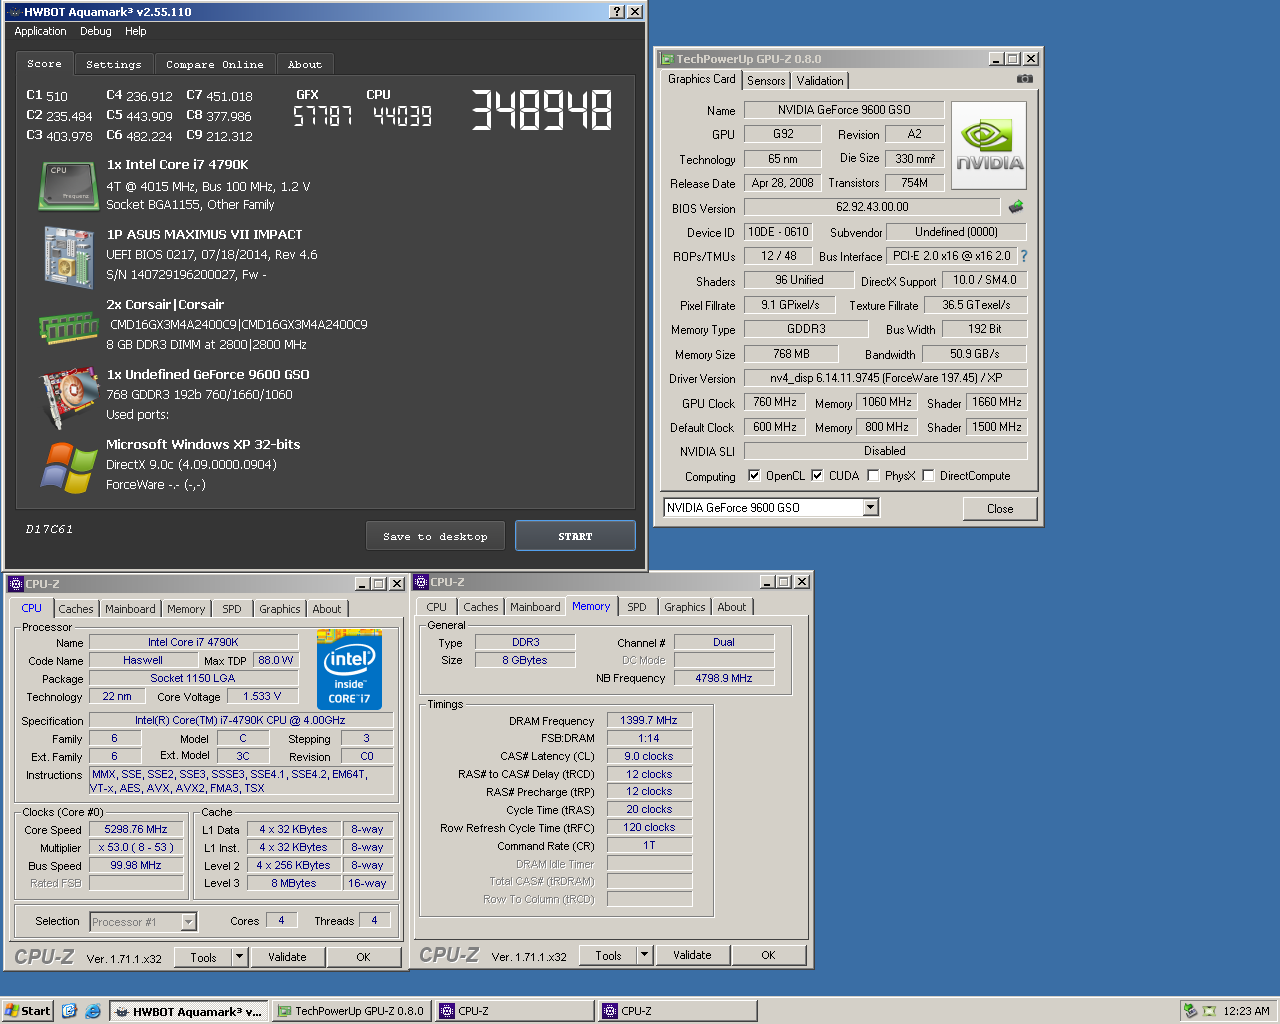The height and width of the screenshot is (1024, 1280).
Task: Open Graphics tab in left CPU-Z window
Action: coord(280,609)
